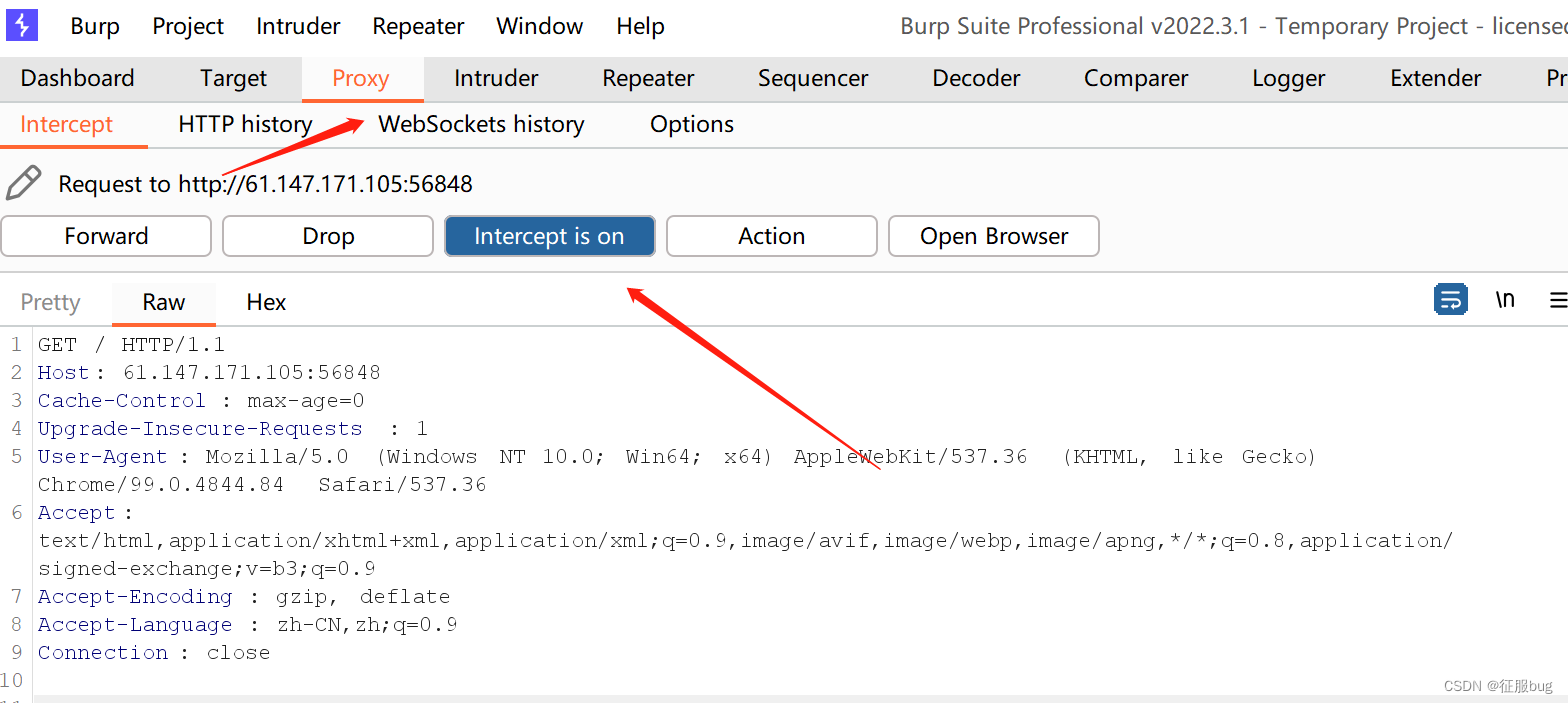The image size is (1568, 703).
Task: Switch to the Target tab
Action: click(233, 78)
